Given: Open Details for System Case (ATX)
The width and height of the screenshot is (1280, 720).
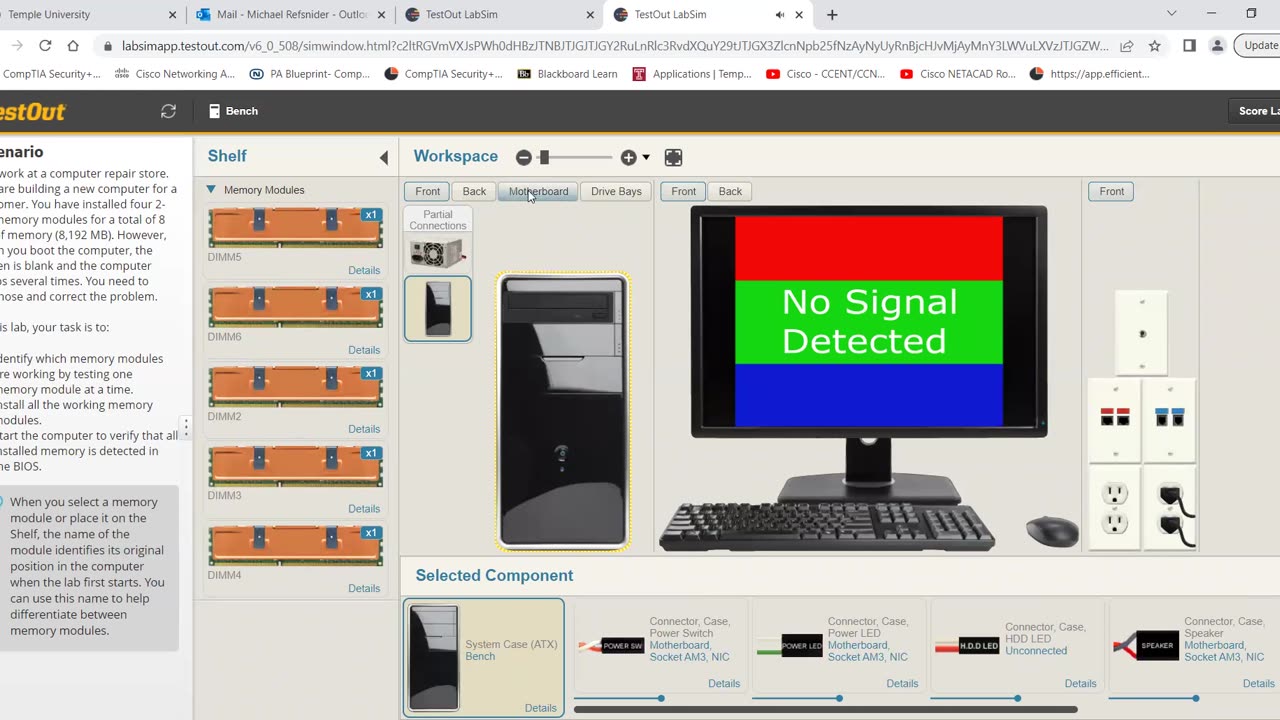Looking at the screenshot, I should pyautogui.click(x=540, y=708).
